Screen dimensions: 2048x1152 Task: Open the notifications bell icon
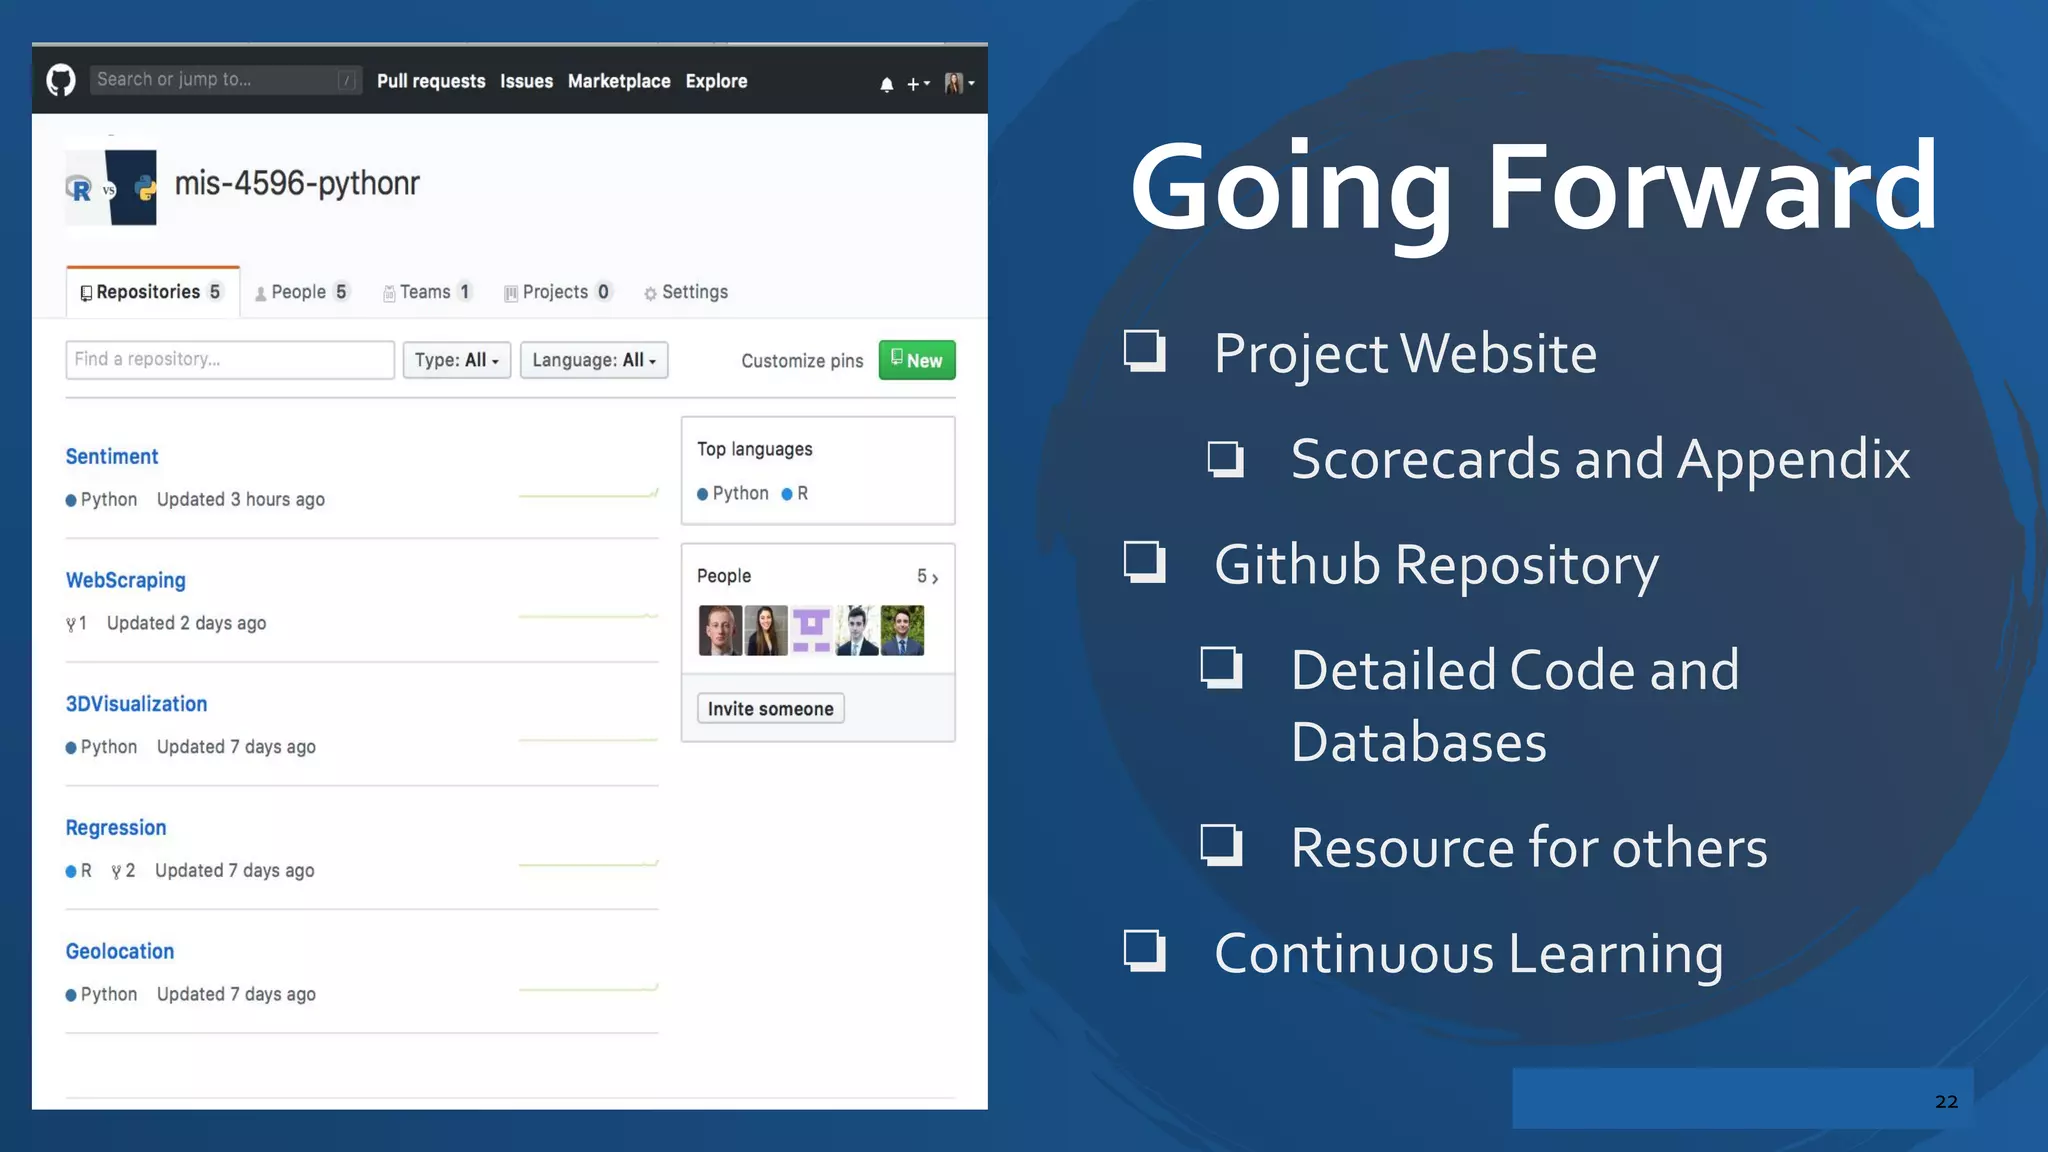[x=886, y=84]
